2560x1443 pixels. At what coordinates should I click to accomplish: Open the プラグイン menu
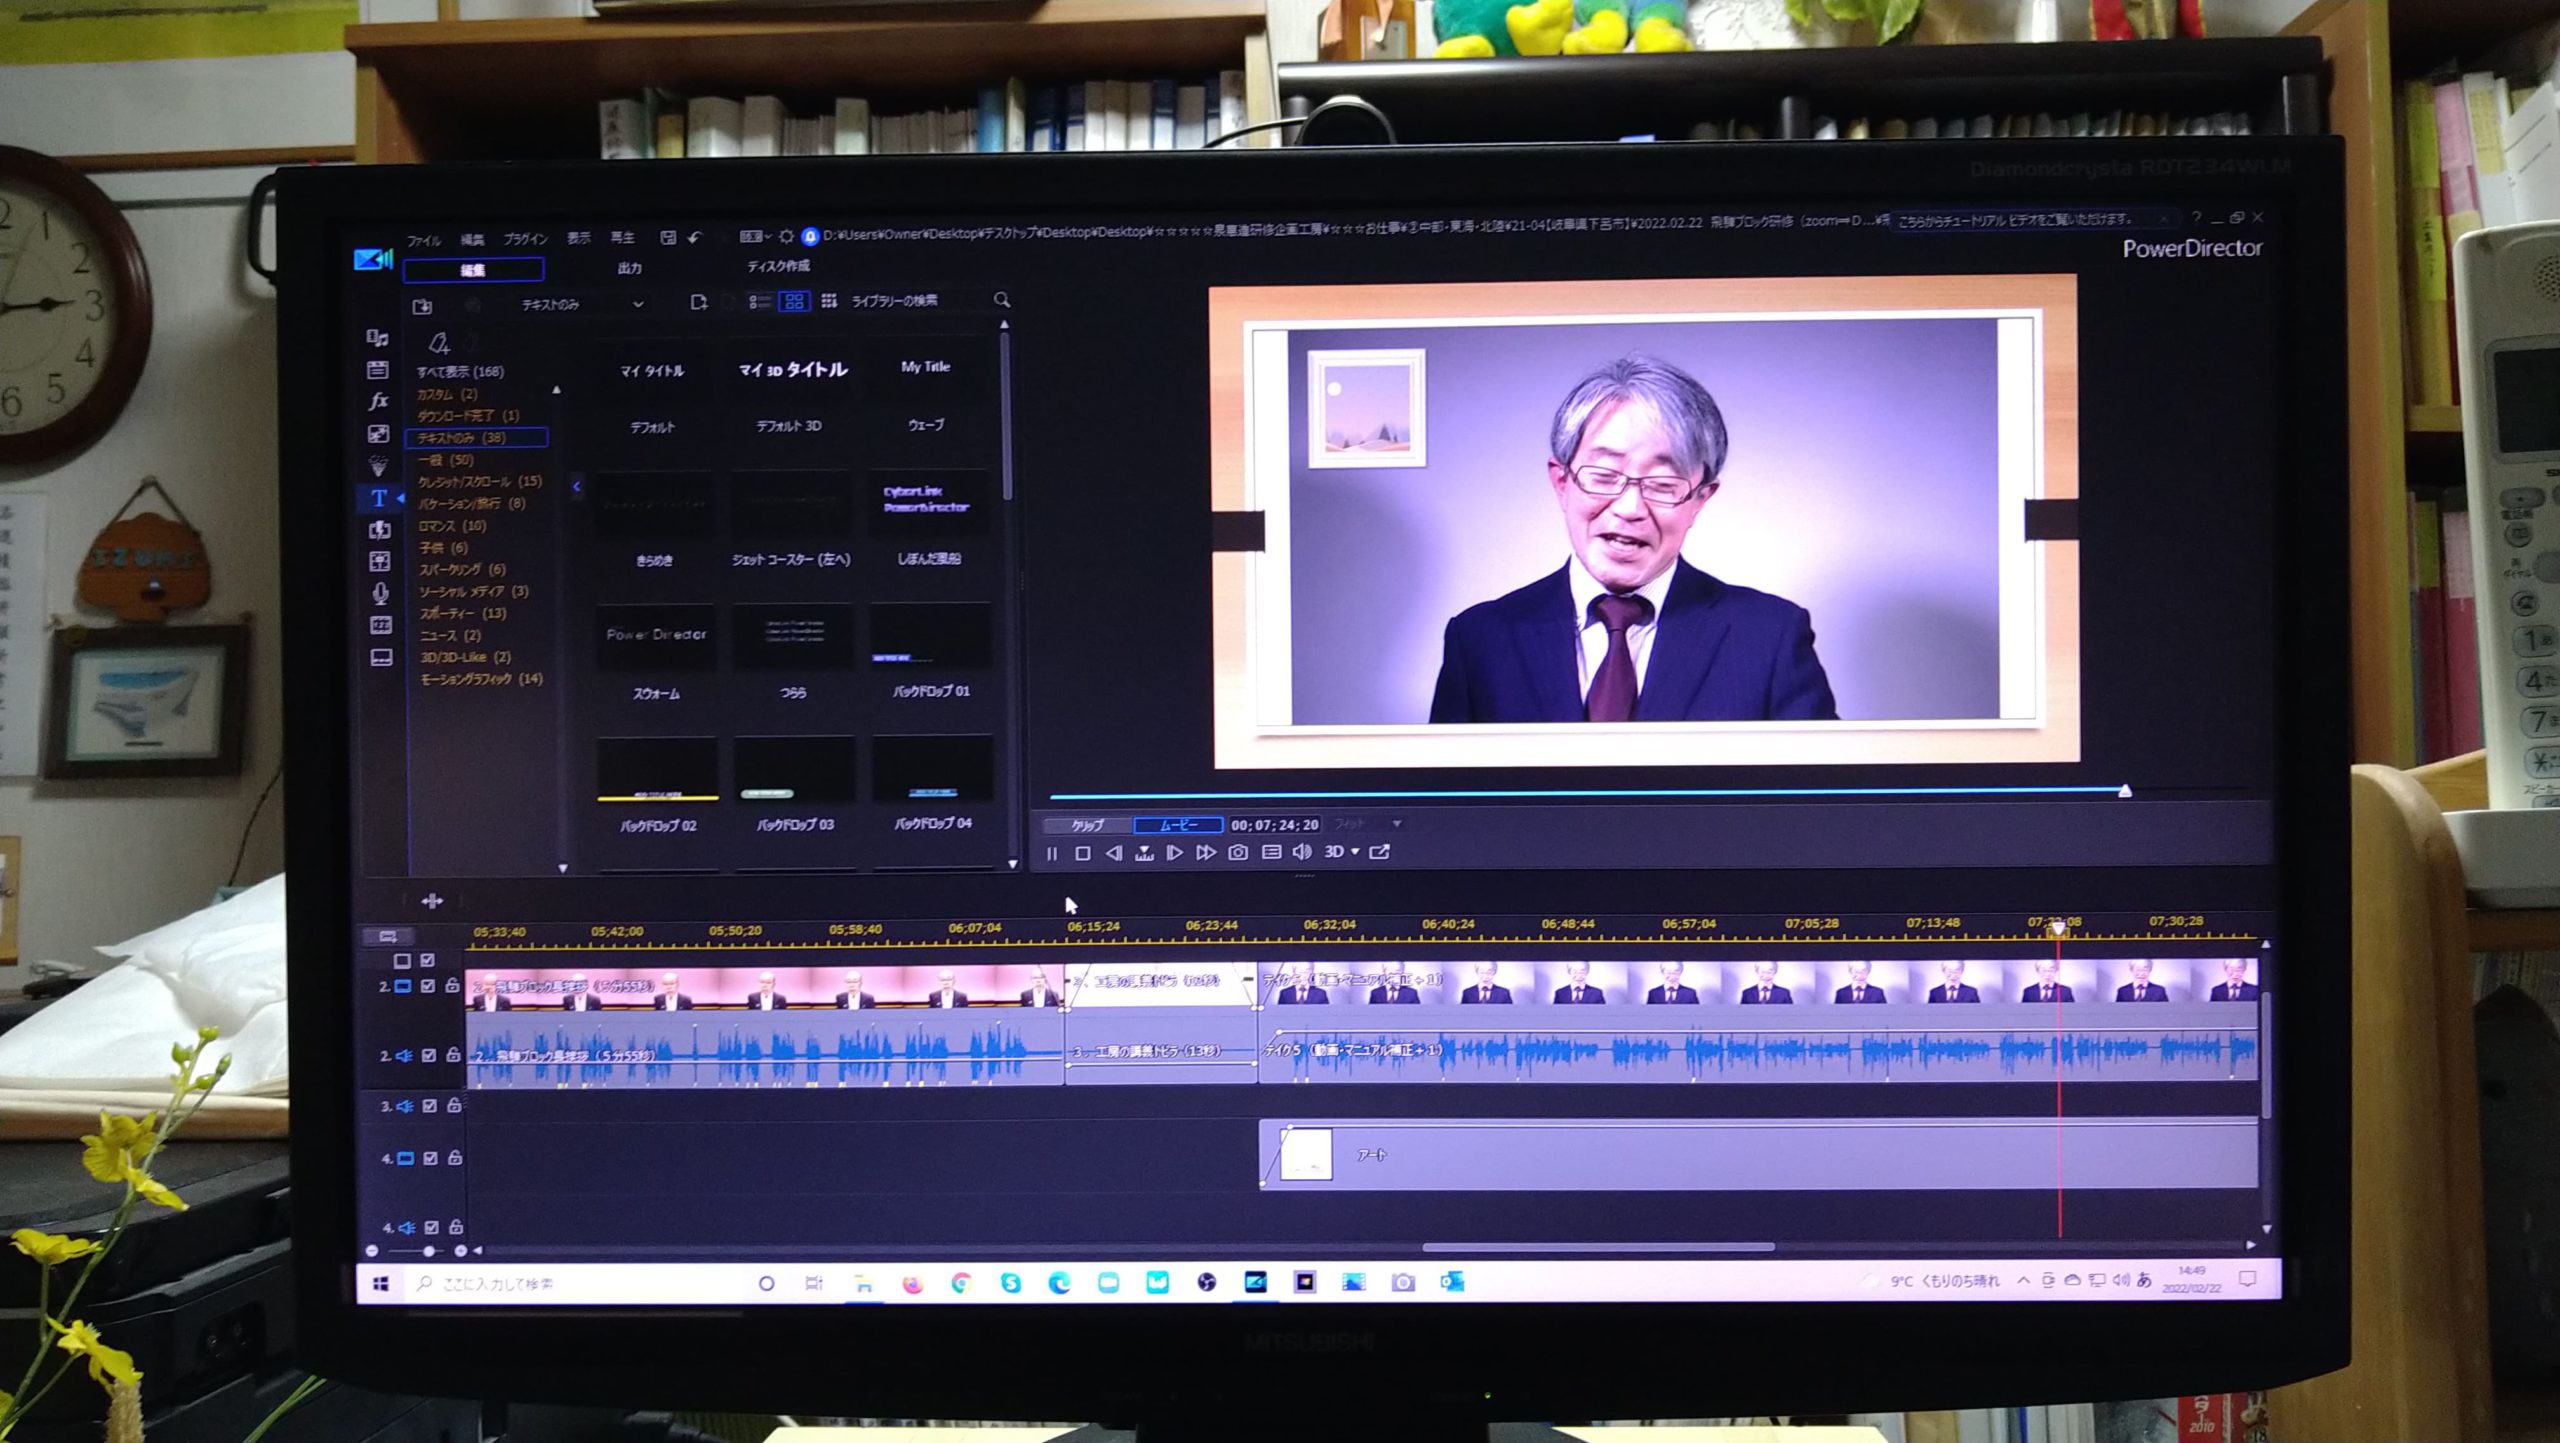[525, 239]
